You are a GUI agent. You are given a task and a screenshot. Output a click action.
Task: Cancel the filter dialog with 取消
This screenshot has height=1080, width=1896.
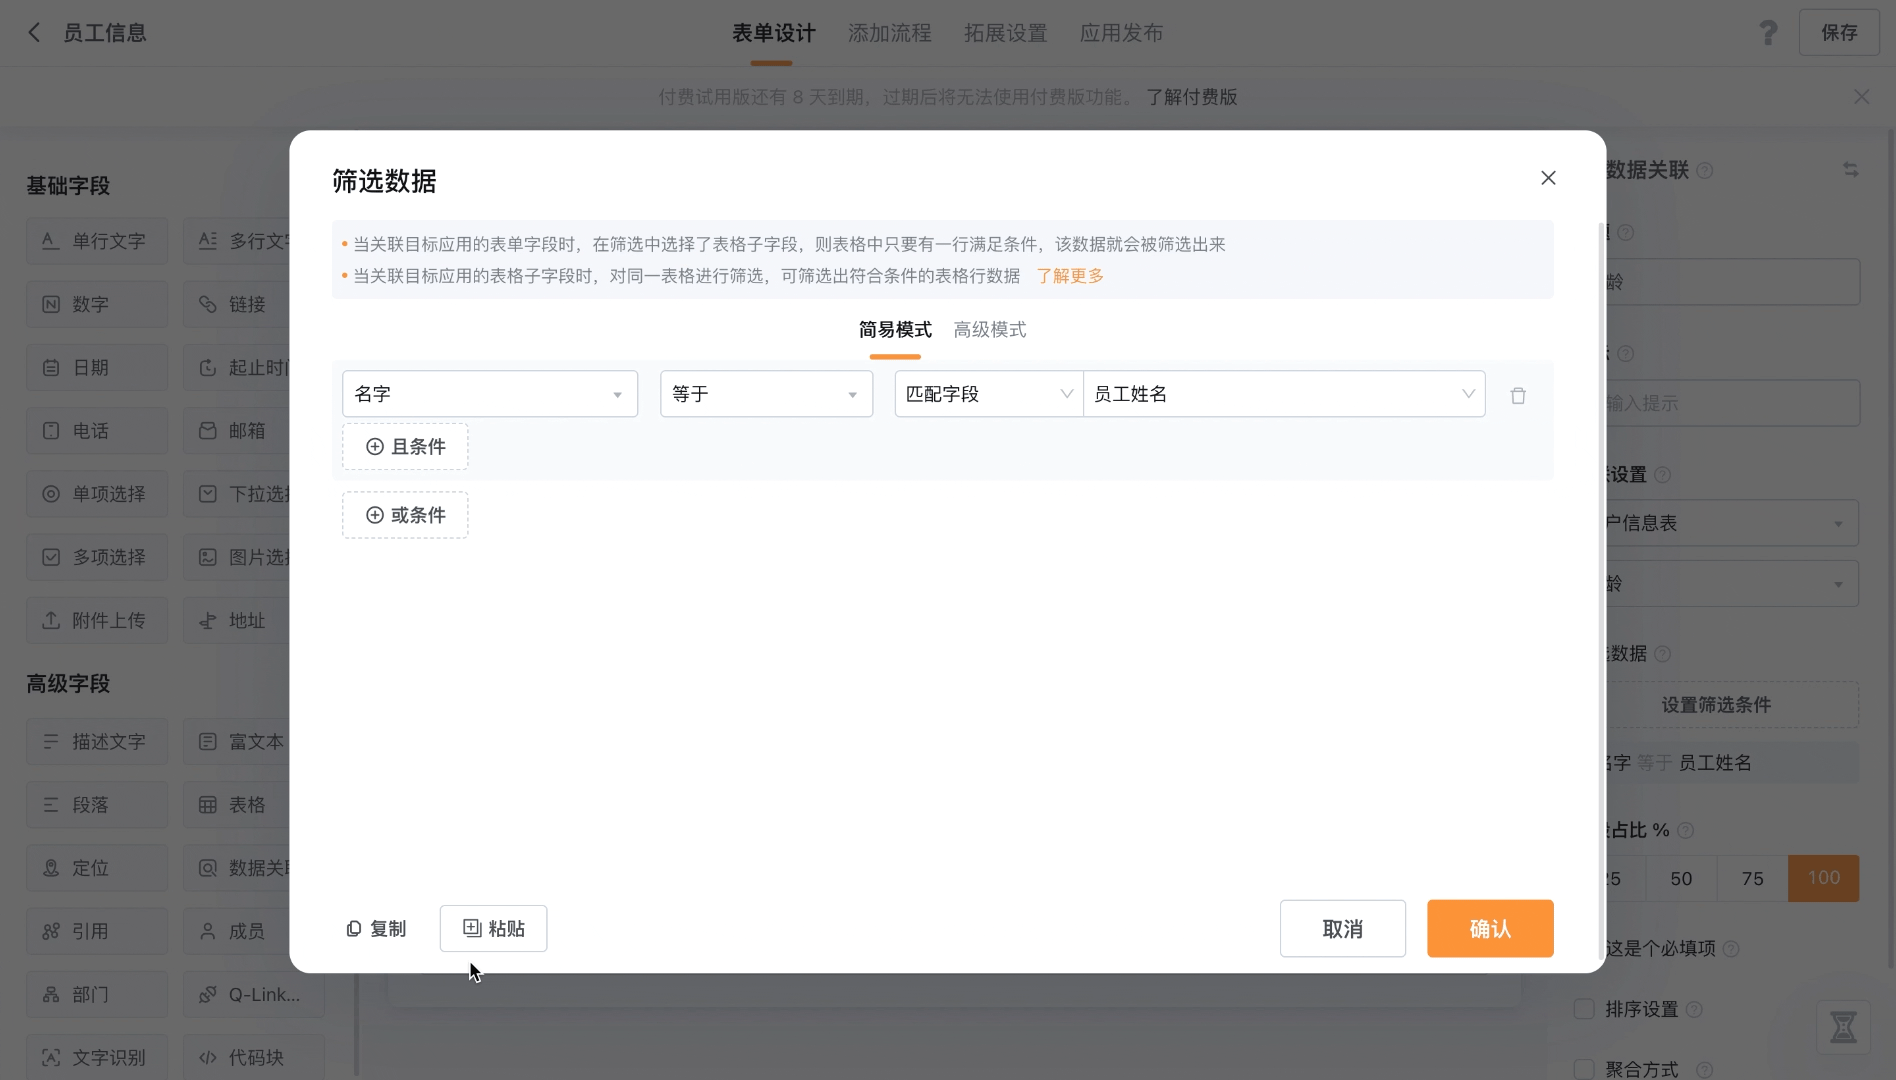tap(1343, 929)
